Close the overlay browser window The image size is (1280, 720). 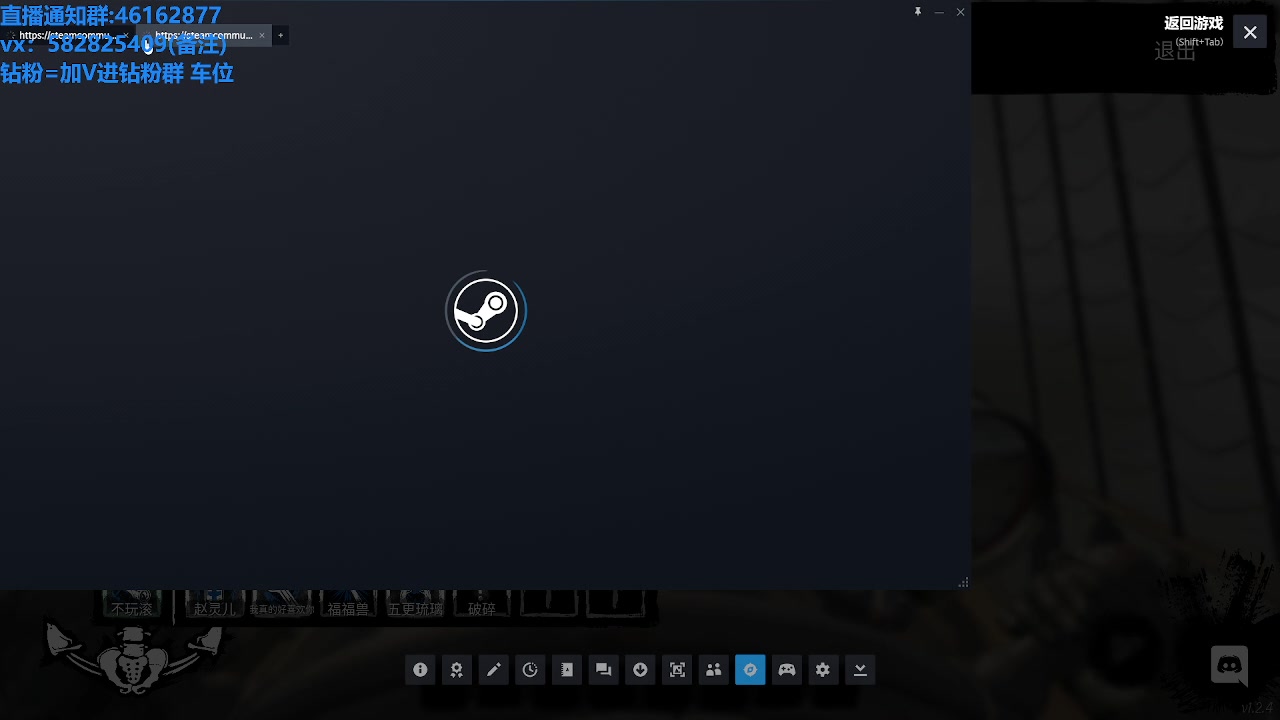(x=960, y=12)
